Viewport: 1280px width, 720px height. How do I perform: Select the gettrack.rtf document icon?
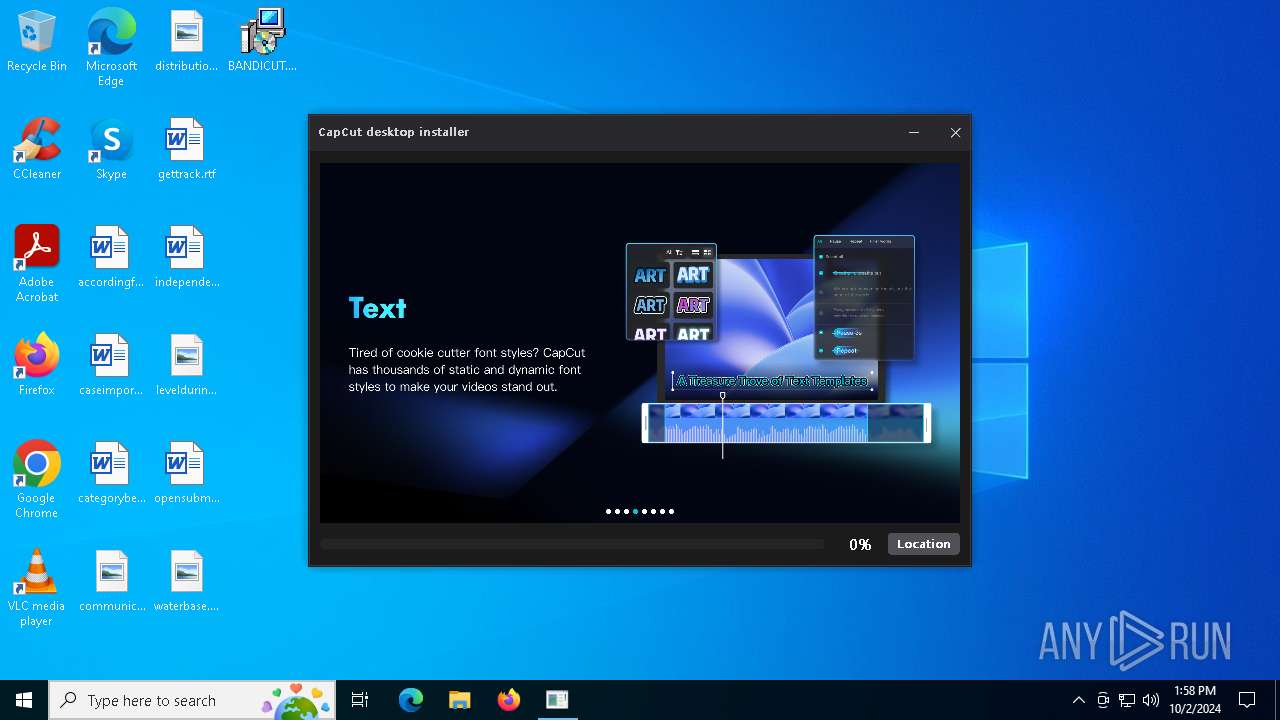186,150
